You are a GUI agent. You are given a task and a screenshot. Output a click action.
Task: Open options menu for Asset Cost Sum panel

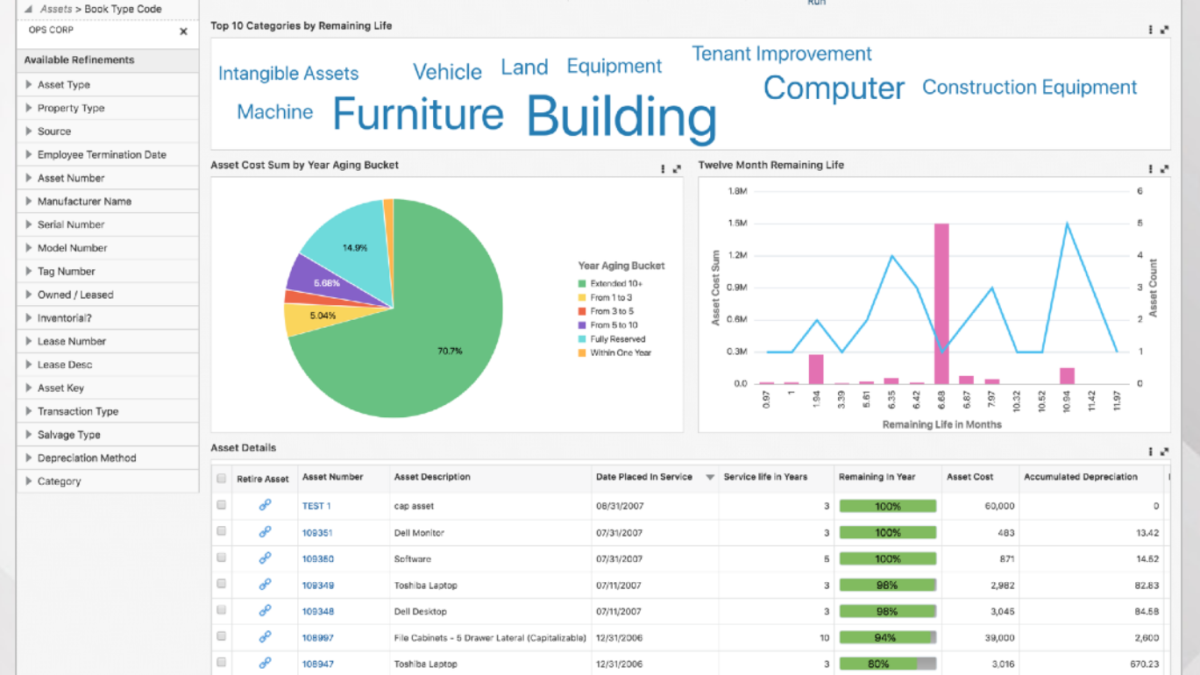[663, 169]
